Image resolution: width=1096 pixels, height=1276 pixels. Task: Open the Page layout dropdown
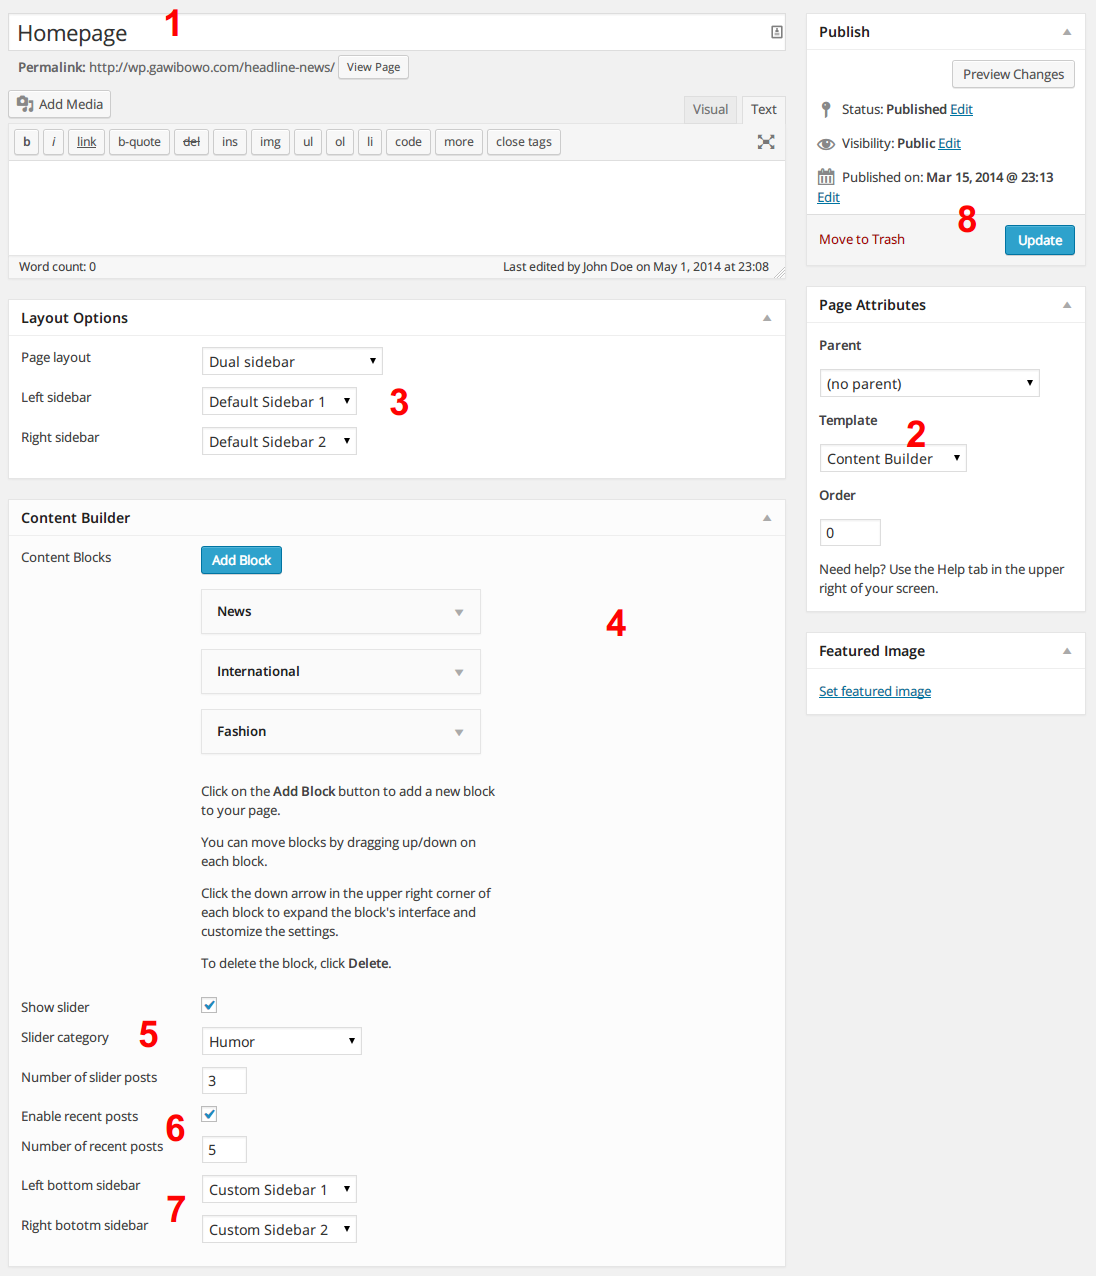pyautogui.click(x=292, y=361)
